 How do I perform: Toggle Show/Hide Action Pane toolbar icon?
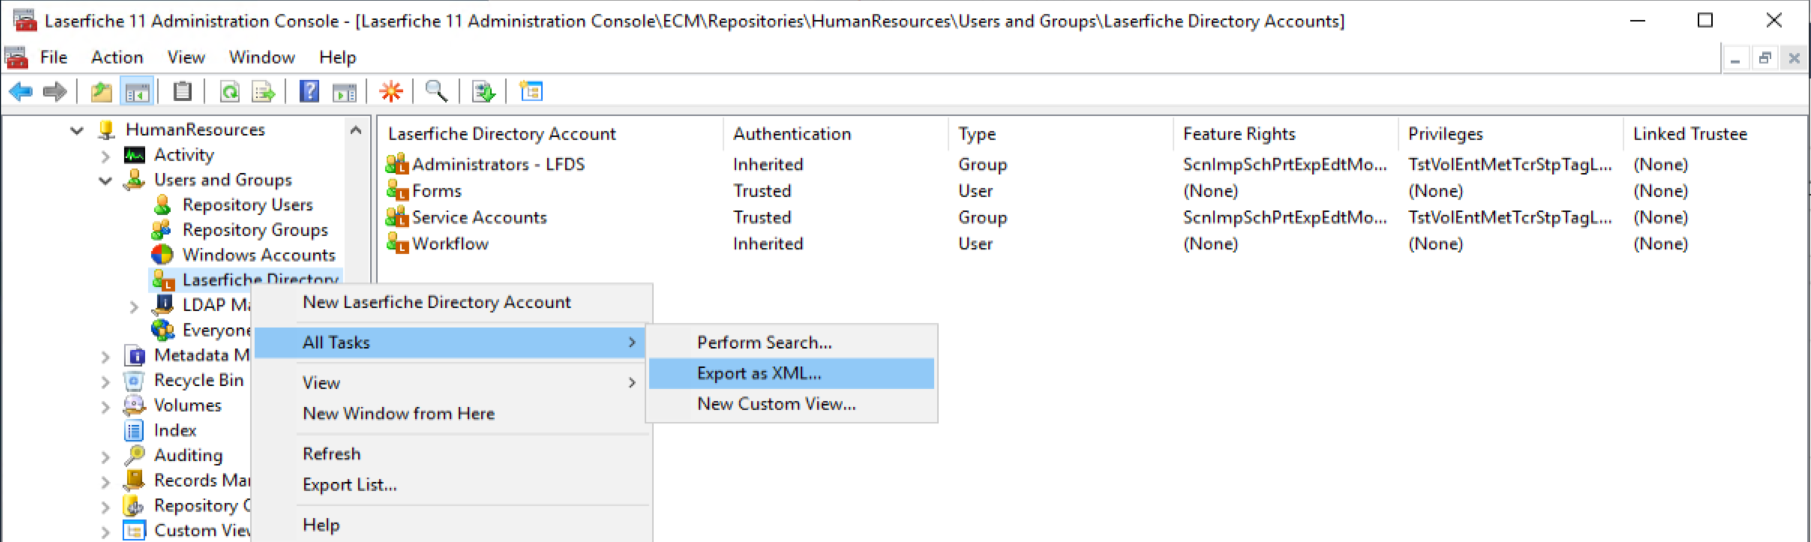click(x=344, y=92)
